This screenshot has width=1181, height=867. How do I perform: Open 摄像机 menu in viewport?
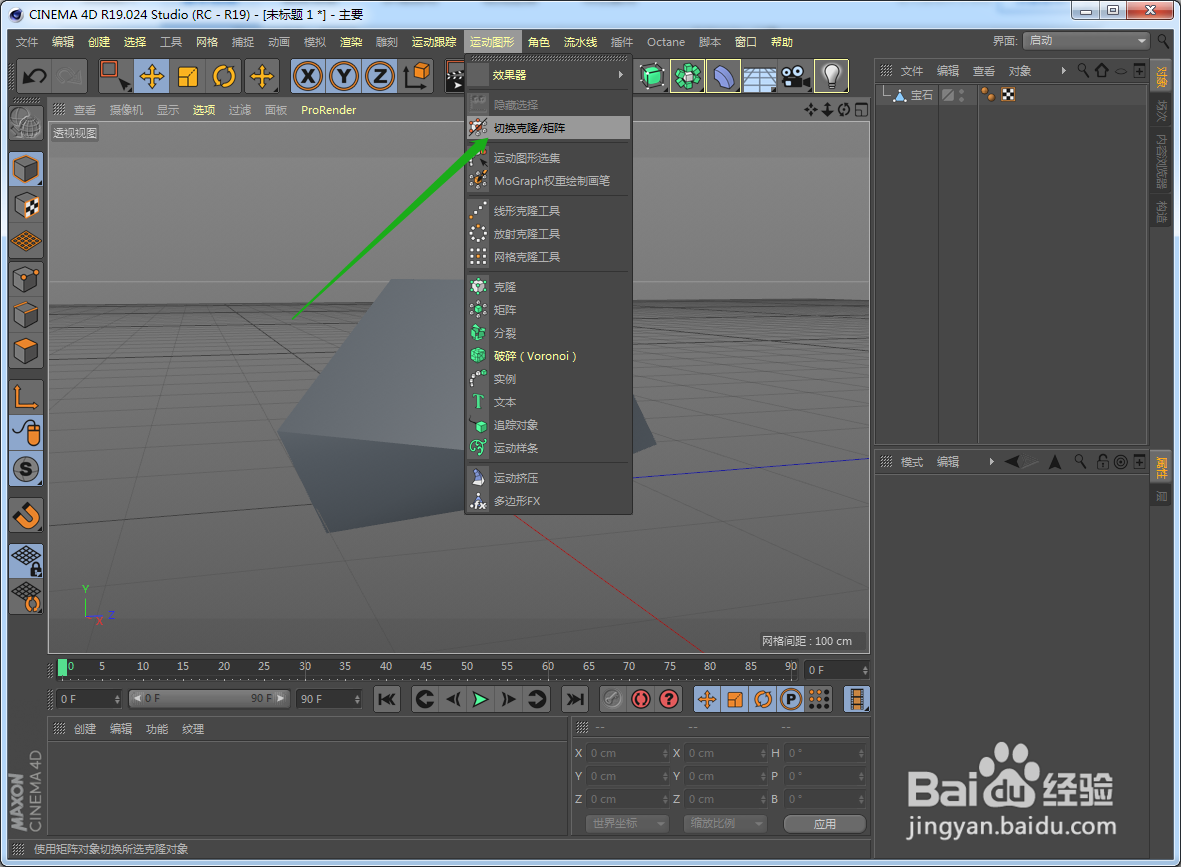(x=126, y=110)
